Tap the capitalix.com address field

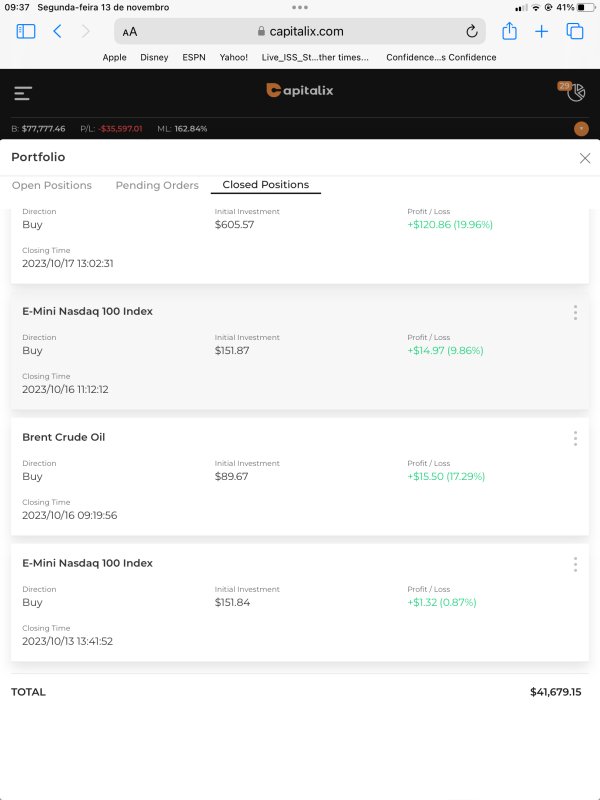(x=300, y=31)
